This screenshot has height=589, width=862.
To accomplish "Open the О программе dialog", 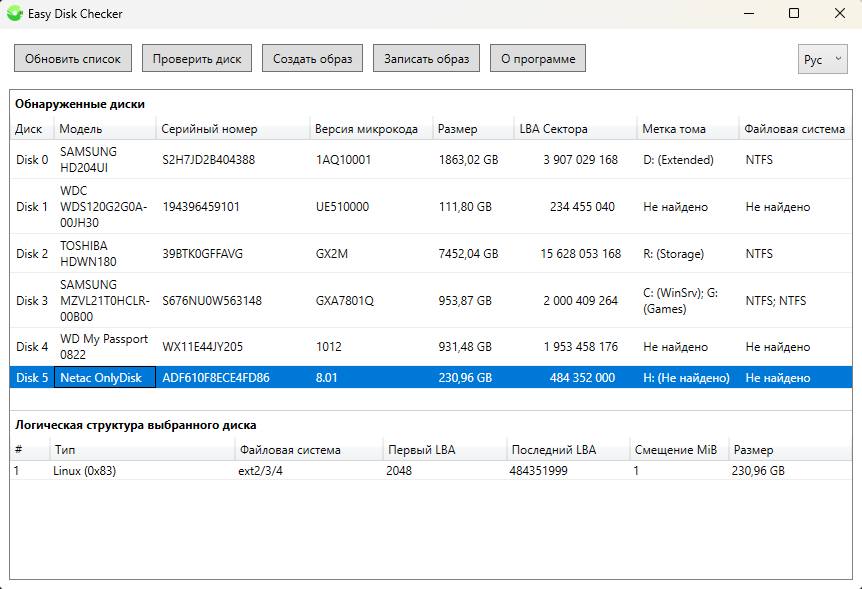I will (538, 59).
